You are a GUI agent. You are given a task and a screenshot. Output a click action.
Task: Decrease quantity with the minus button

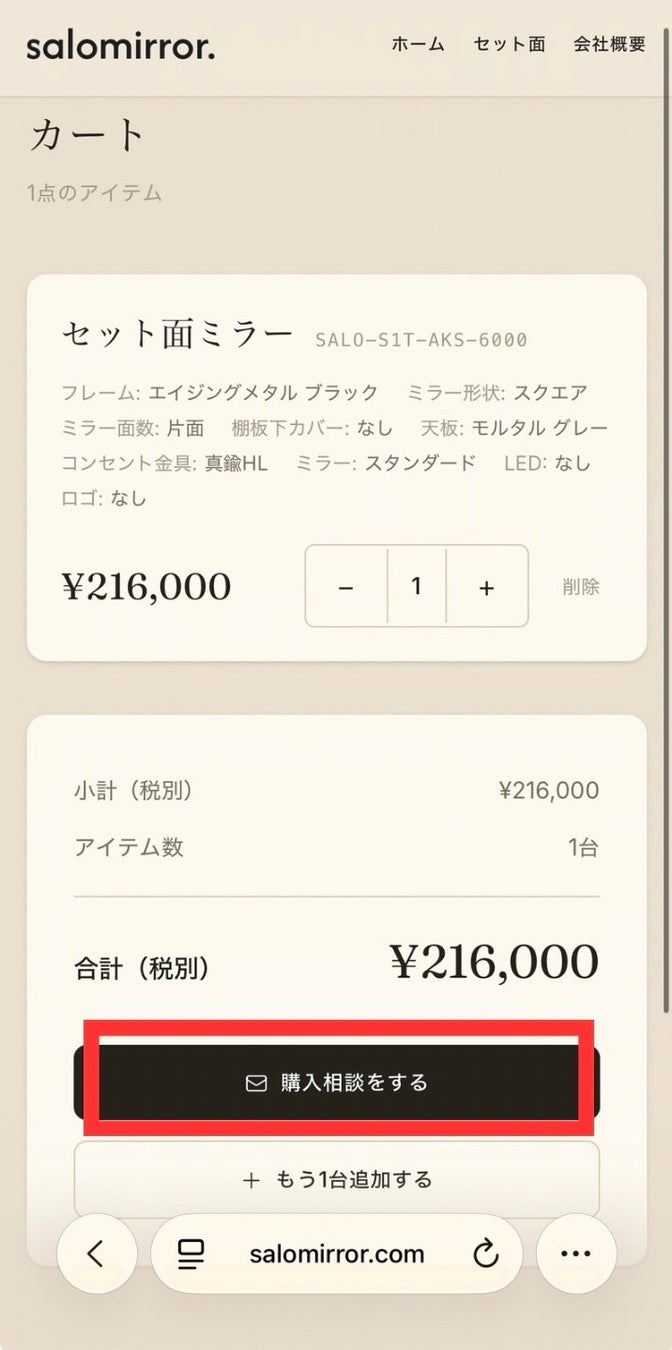coord(346,587)
